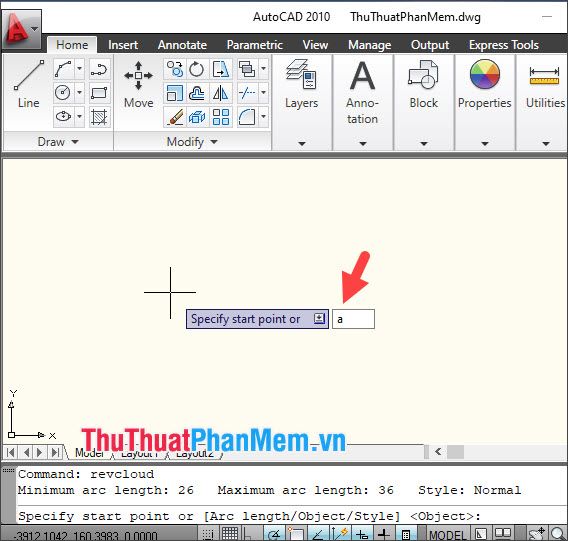568x541 pixels.
Task: Select the Circle tool
Action: pos(63,93)
